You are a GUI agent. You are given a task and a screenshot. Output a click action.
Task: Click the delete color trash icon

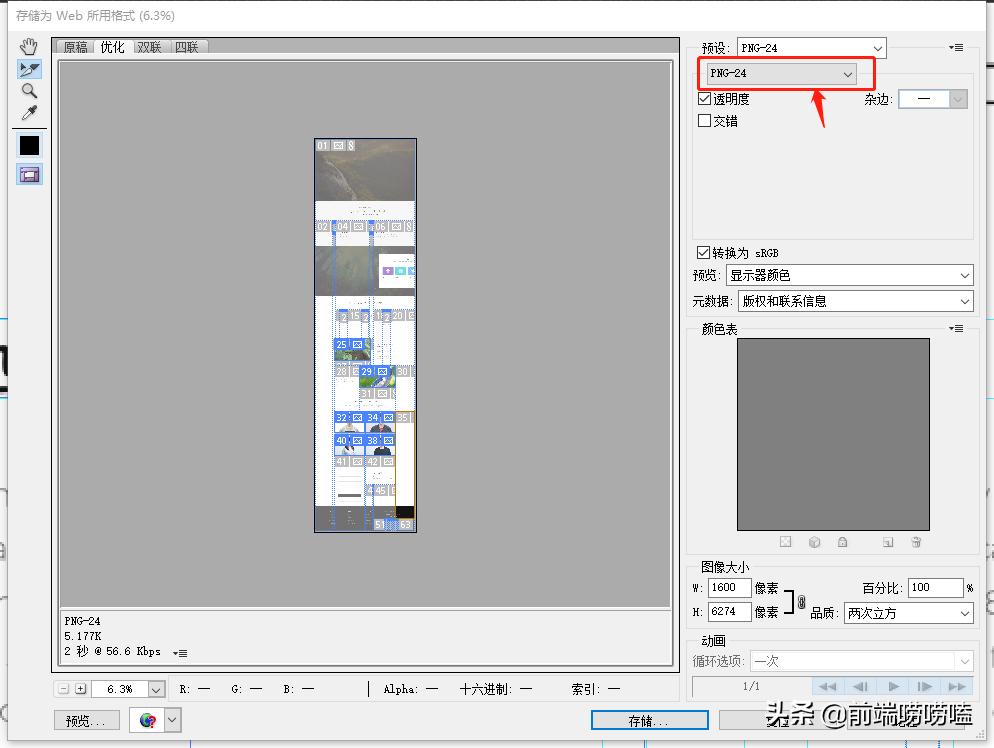click(916, 542)
